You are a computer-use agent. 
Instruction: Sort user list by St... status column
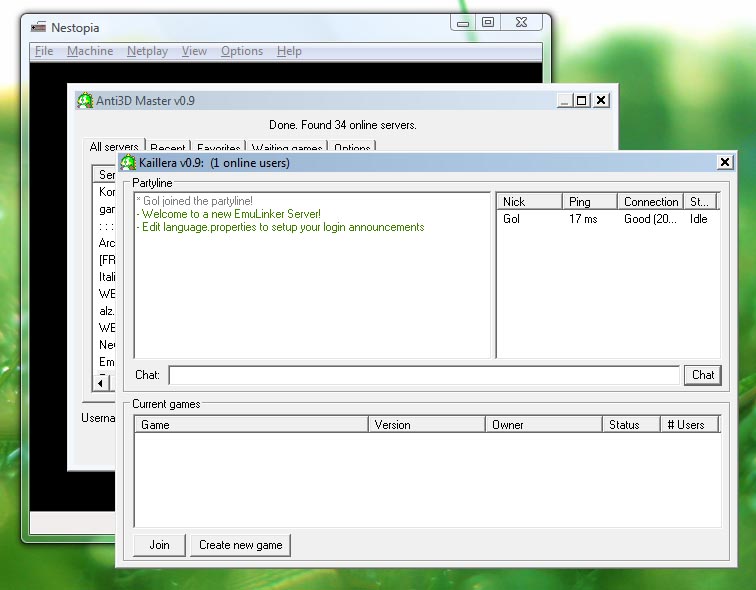coord(700,201)
